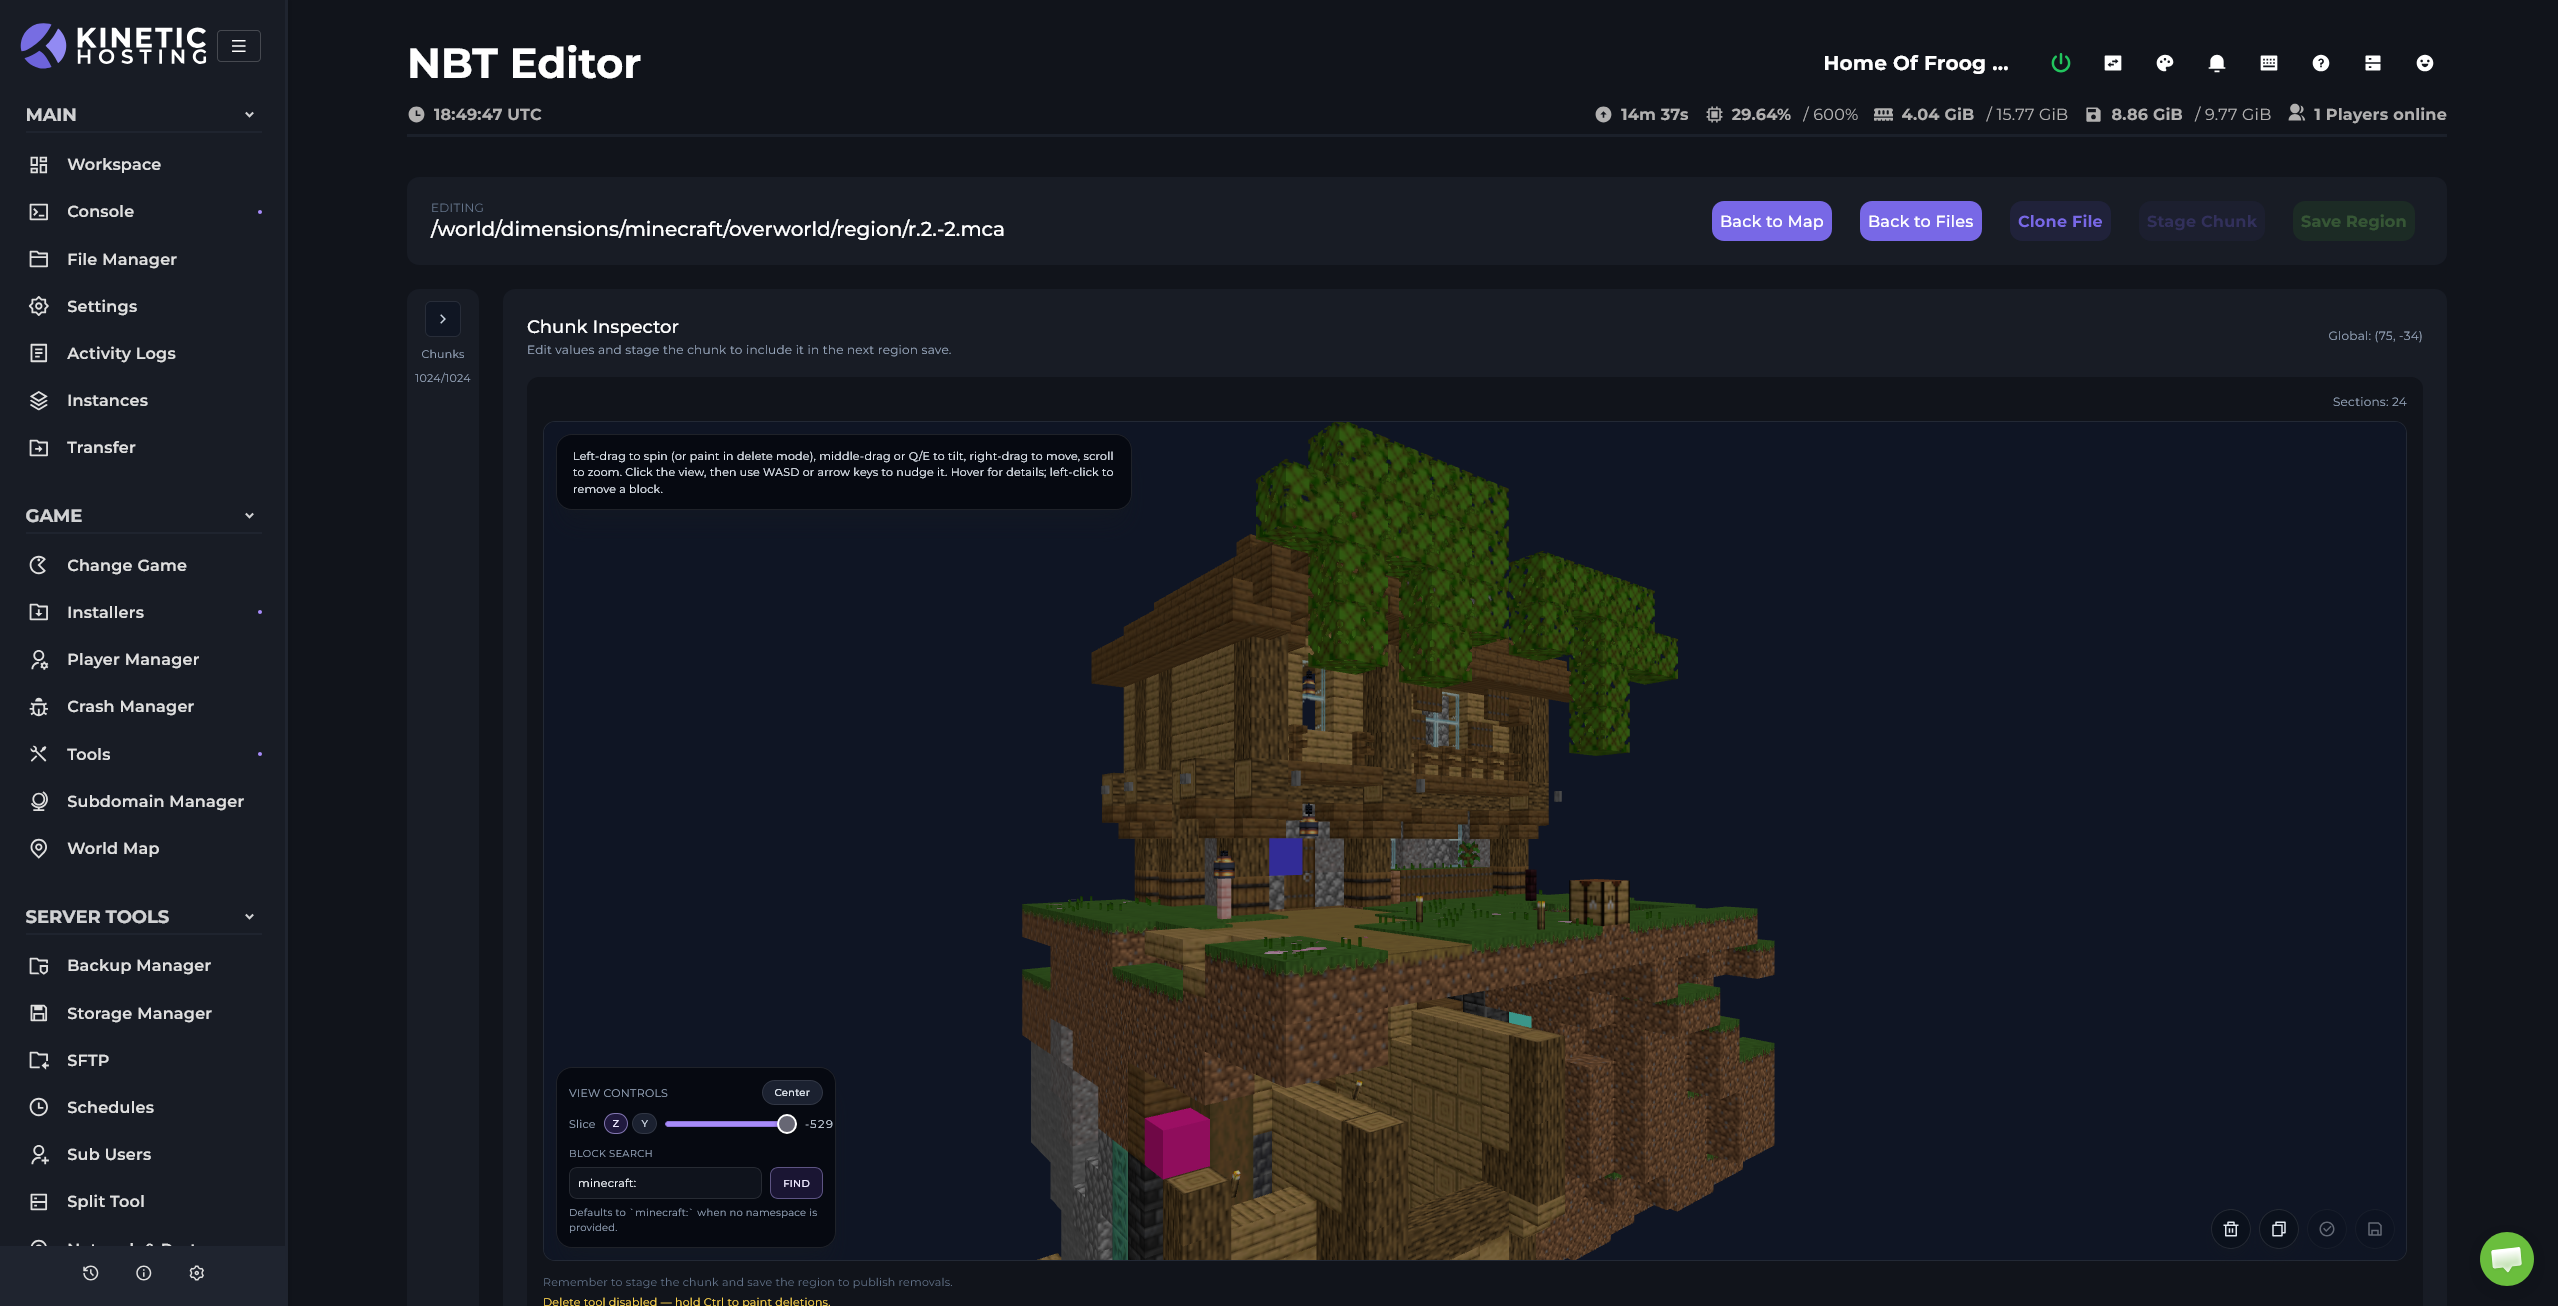This screenshot has width=2558, height=1306.
Task: Select the Z slice axis toggle
Action: pos(615,1124)
